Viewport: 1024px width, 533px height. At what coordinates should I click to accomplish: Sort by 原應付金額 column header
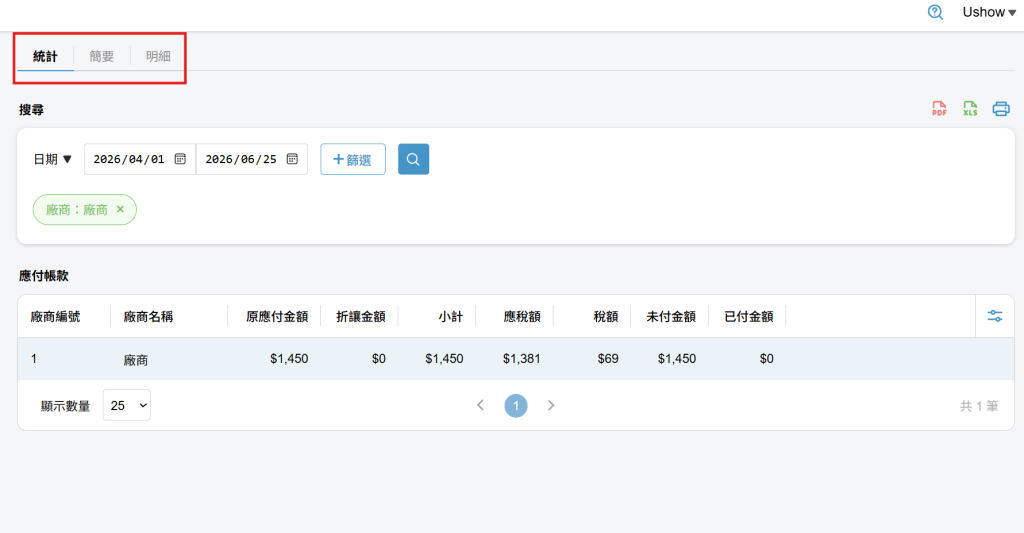277,317
